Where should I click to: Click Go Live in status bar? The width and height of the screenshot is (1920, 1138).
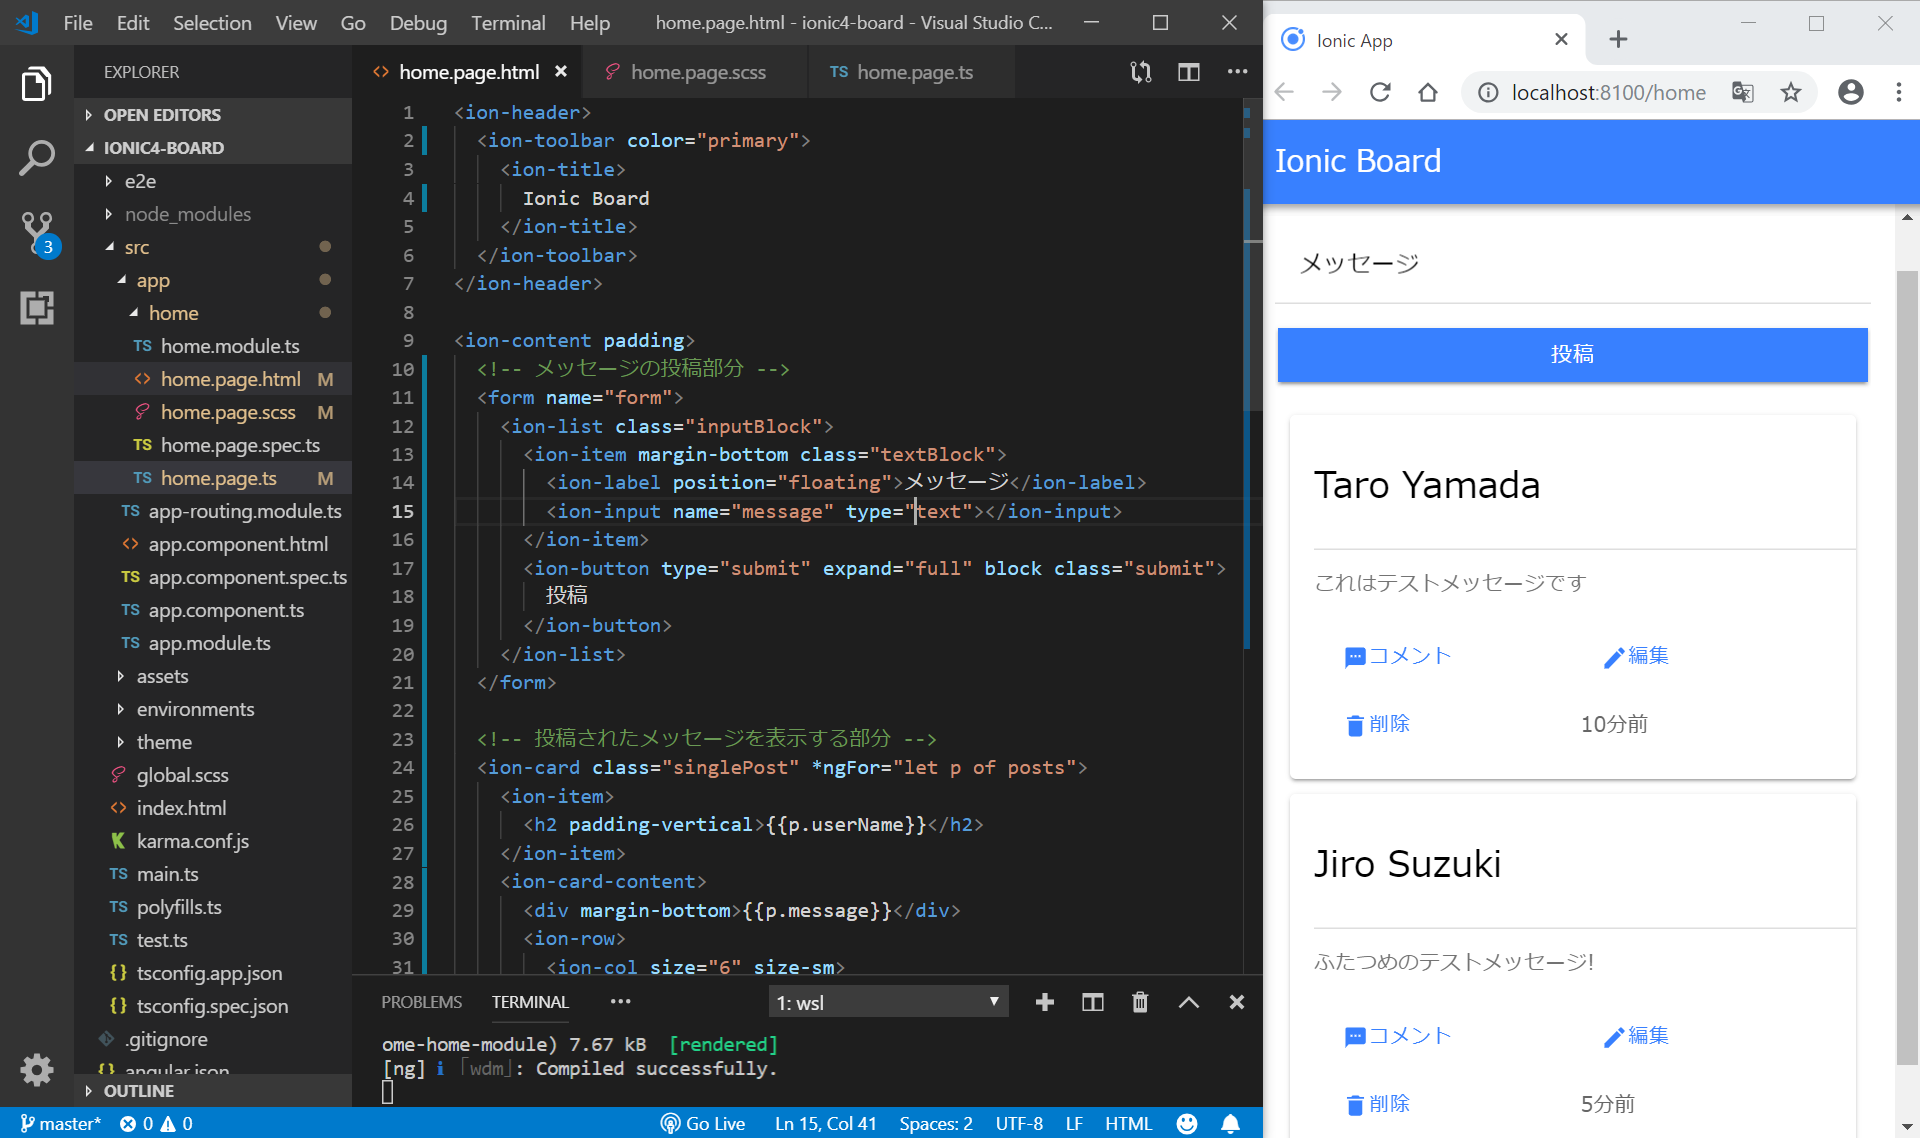[703, 1123]
